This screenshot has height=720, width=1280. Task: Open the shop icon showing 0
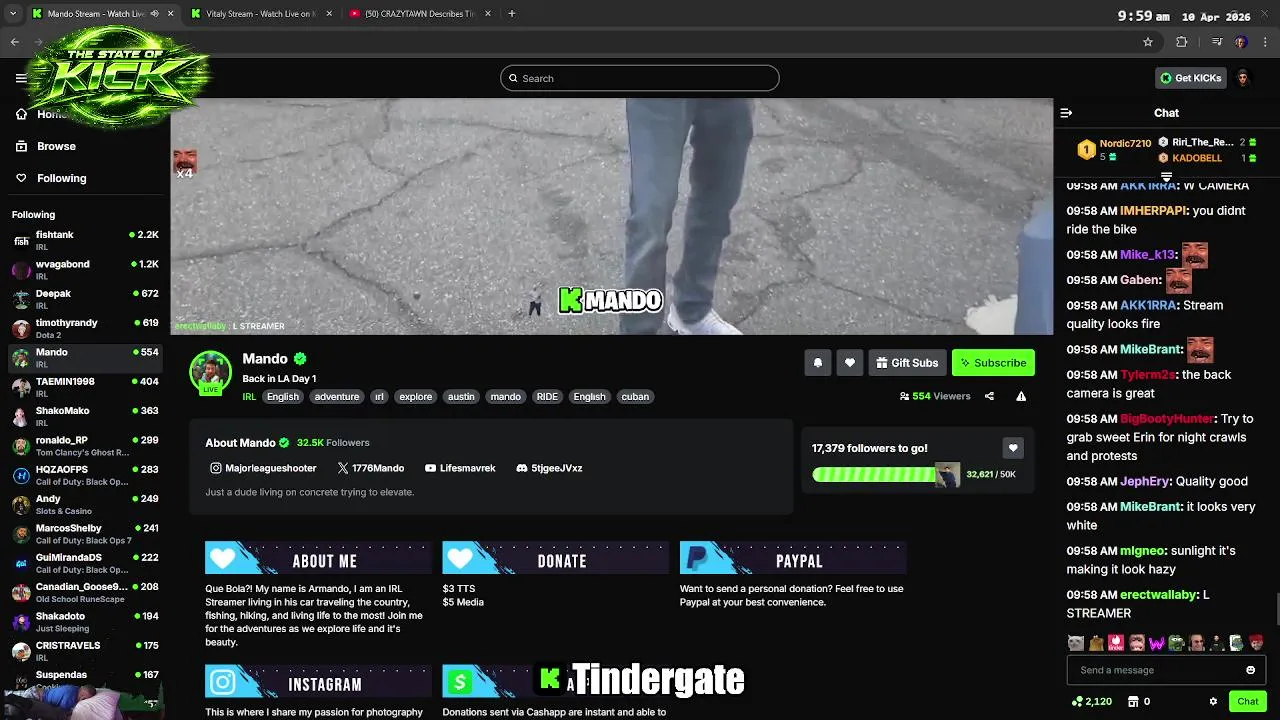click(1132, 701)
